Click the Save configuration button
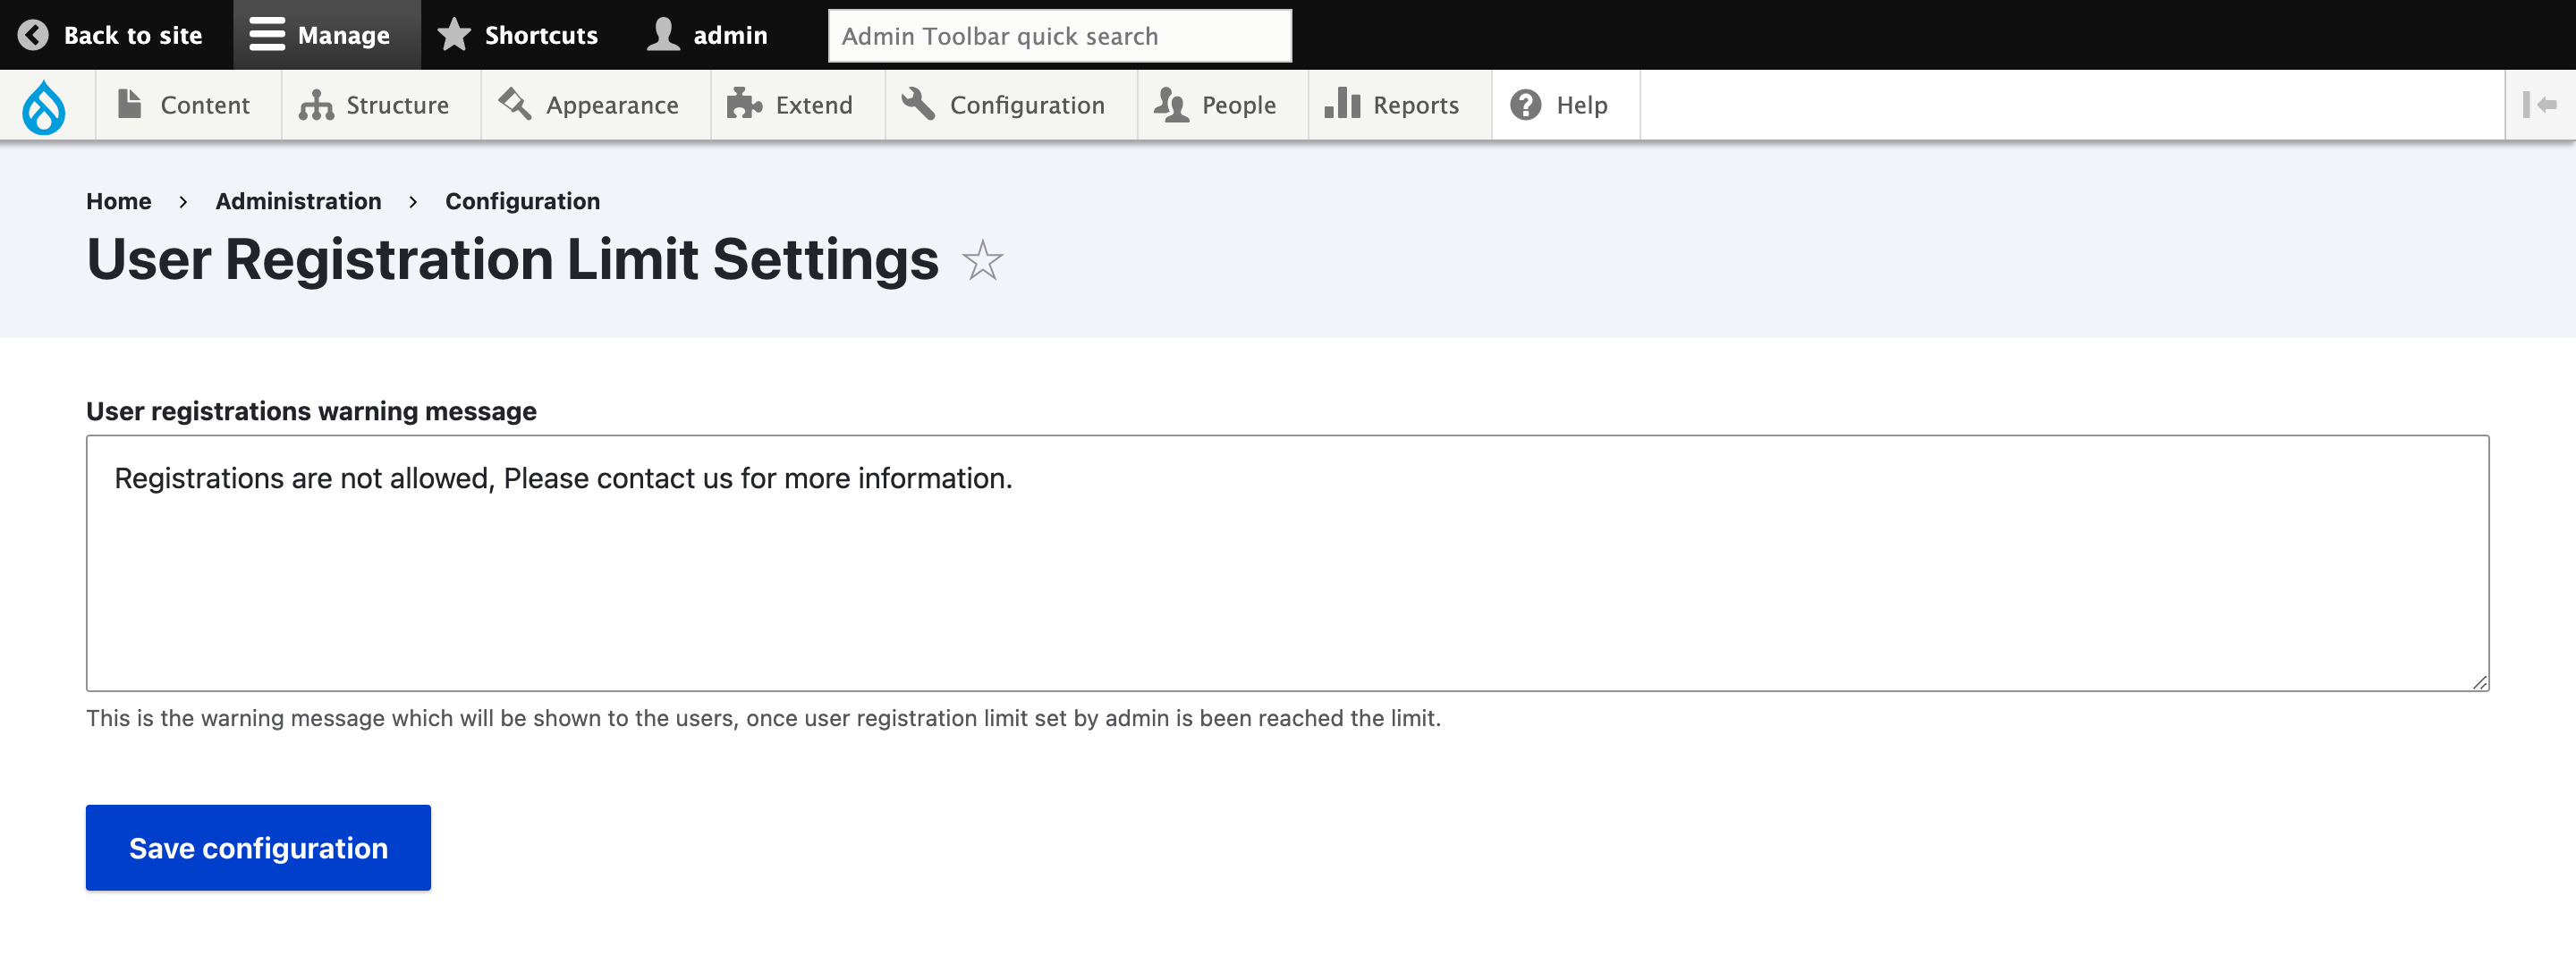Image resolution: width=2576 pixels, height=955 pixels. point(257,847)
